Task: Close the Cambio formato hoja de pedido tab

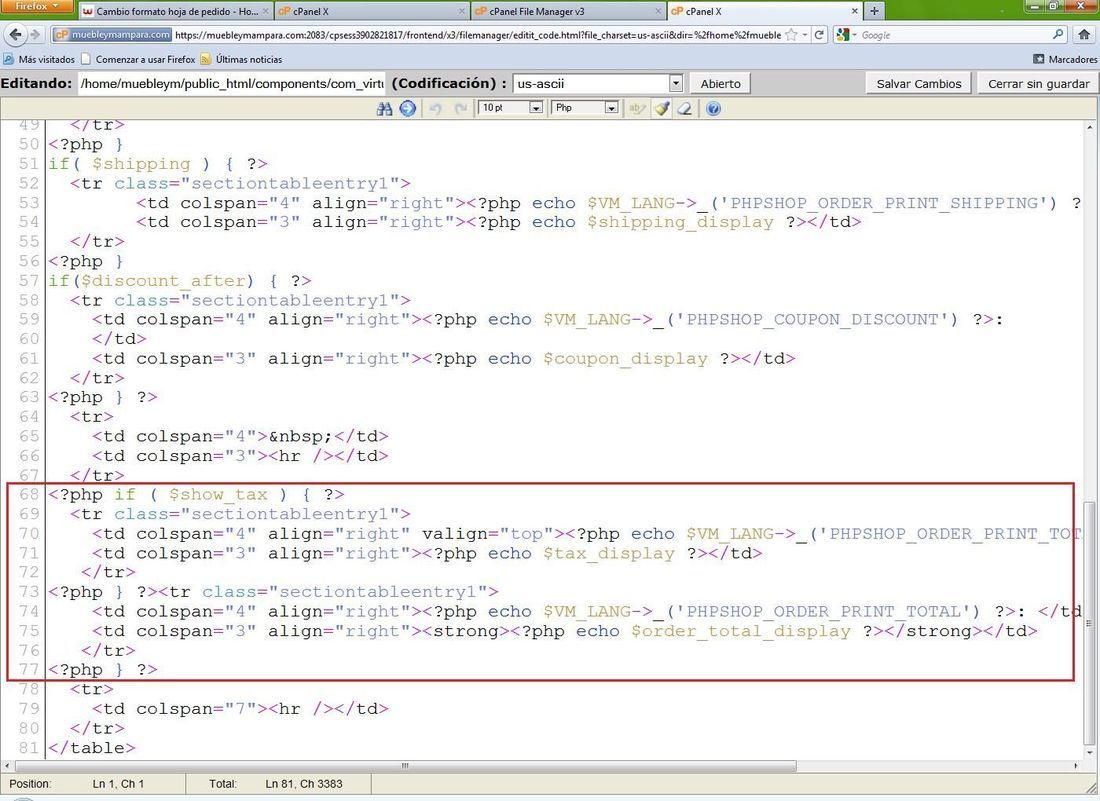Action: 264,11
